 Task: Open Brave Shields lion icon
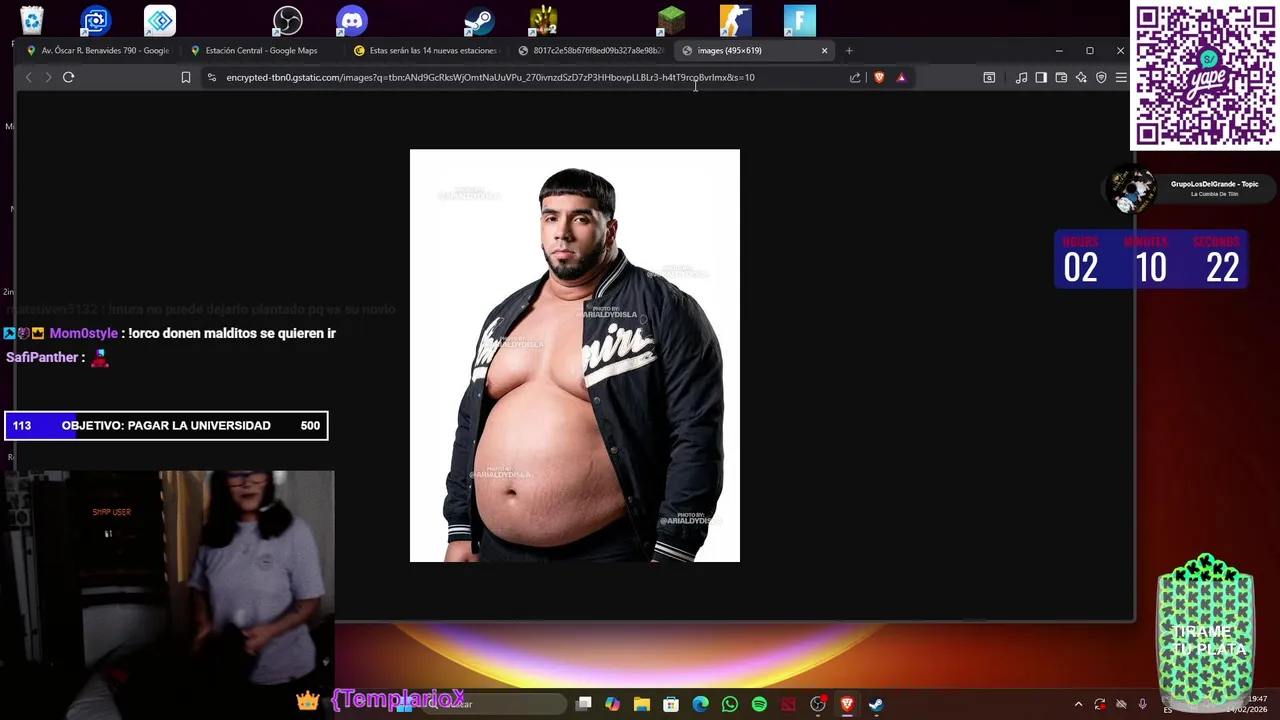click(x=879, y=77)
